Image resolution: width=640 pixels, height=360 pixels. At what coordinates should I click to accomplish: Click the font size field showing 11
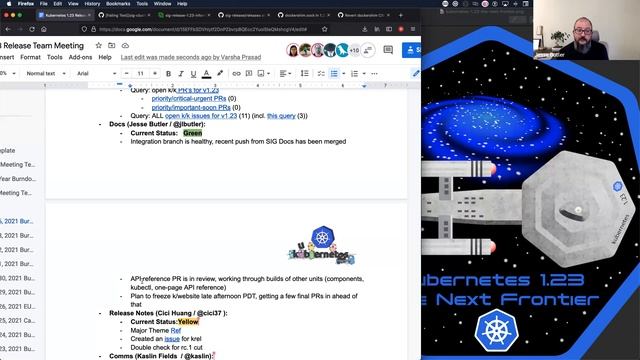pyautogui.click(x=140, y=73)
